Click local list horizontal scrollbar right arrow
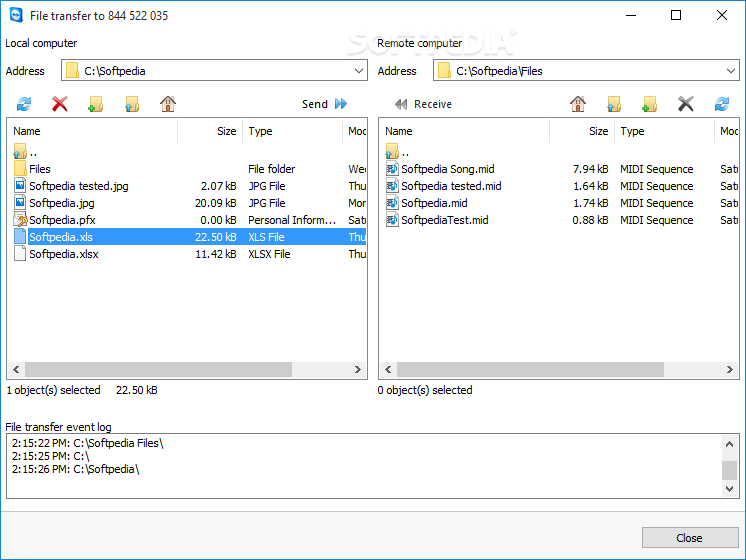The image size is (746, 560). (358, 370)
